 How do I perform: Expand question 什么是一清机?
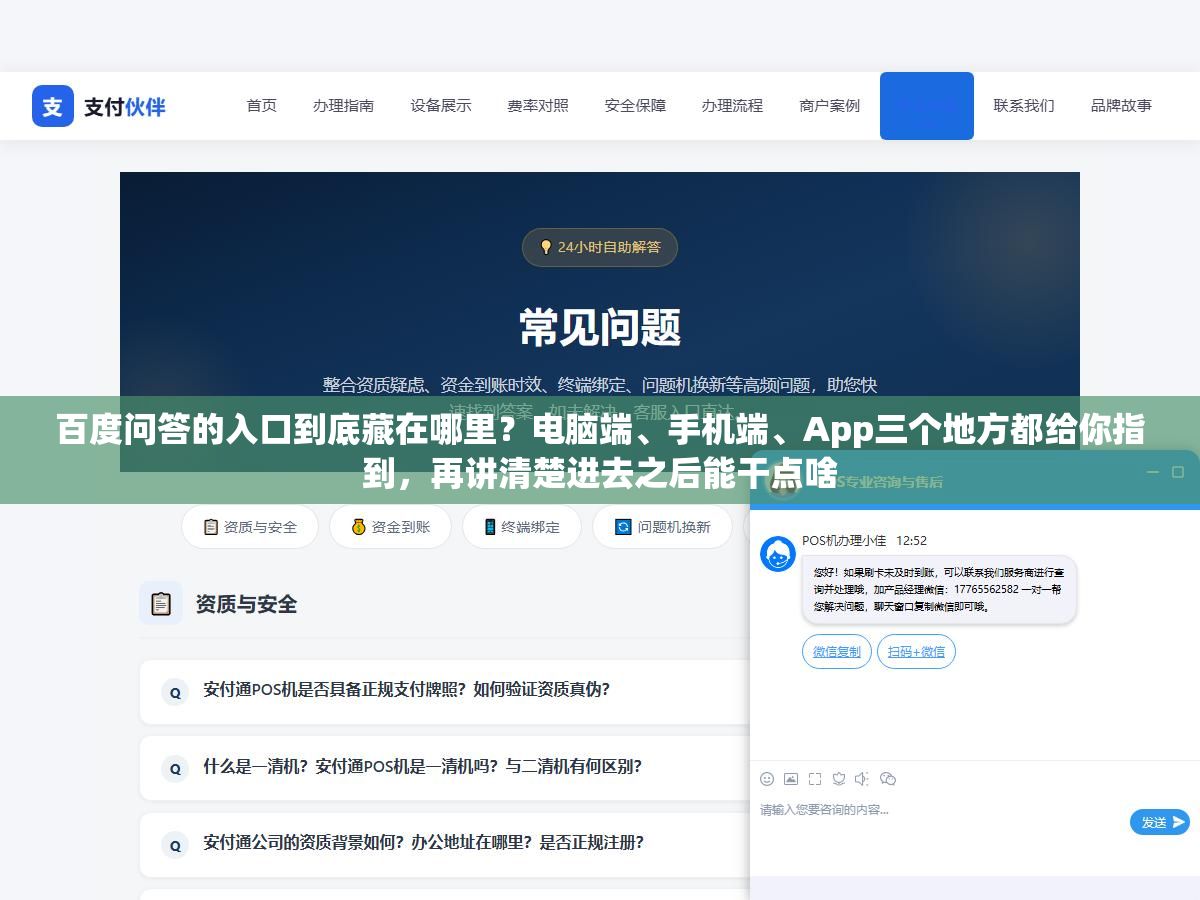445,768
